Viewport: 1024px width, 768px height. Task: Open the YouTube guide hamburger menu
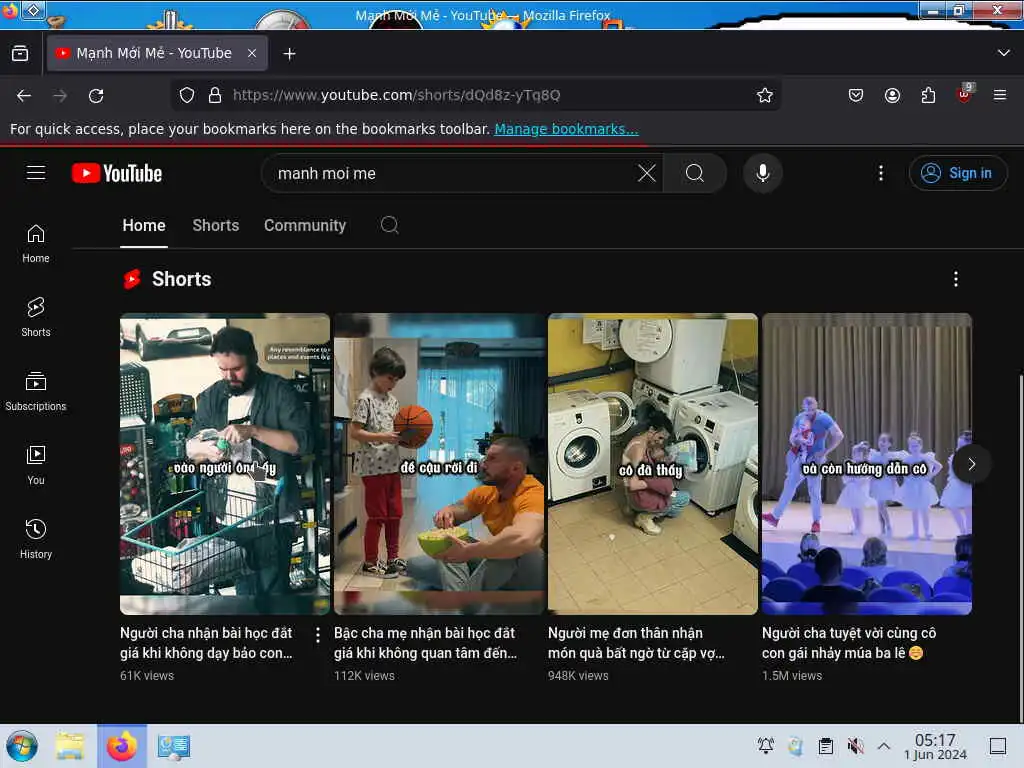36,172
